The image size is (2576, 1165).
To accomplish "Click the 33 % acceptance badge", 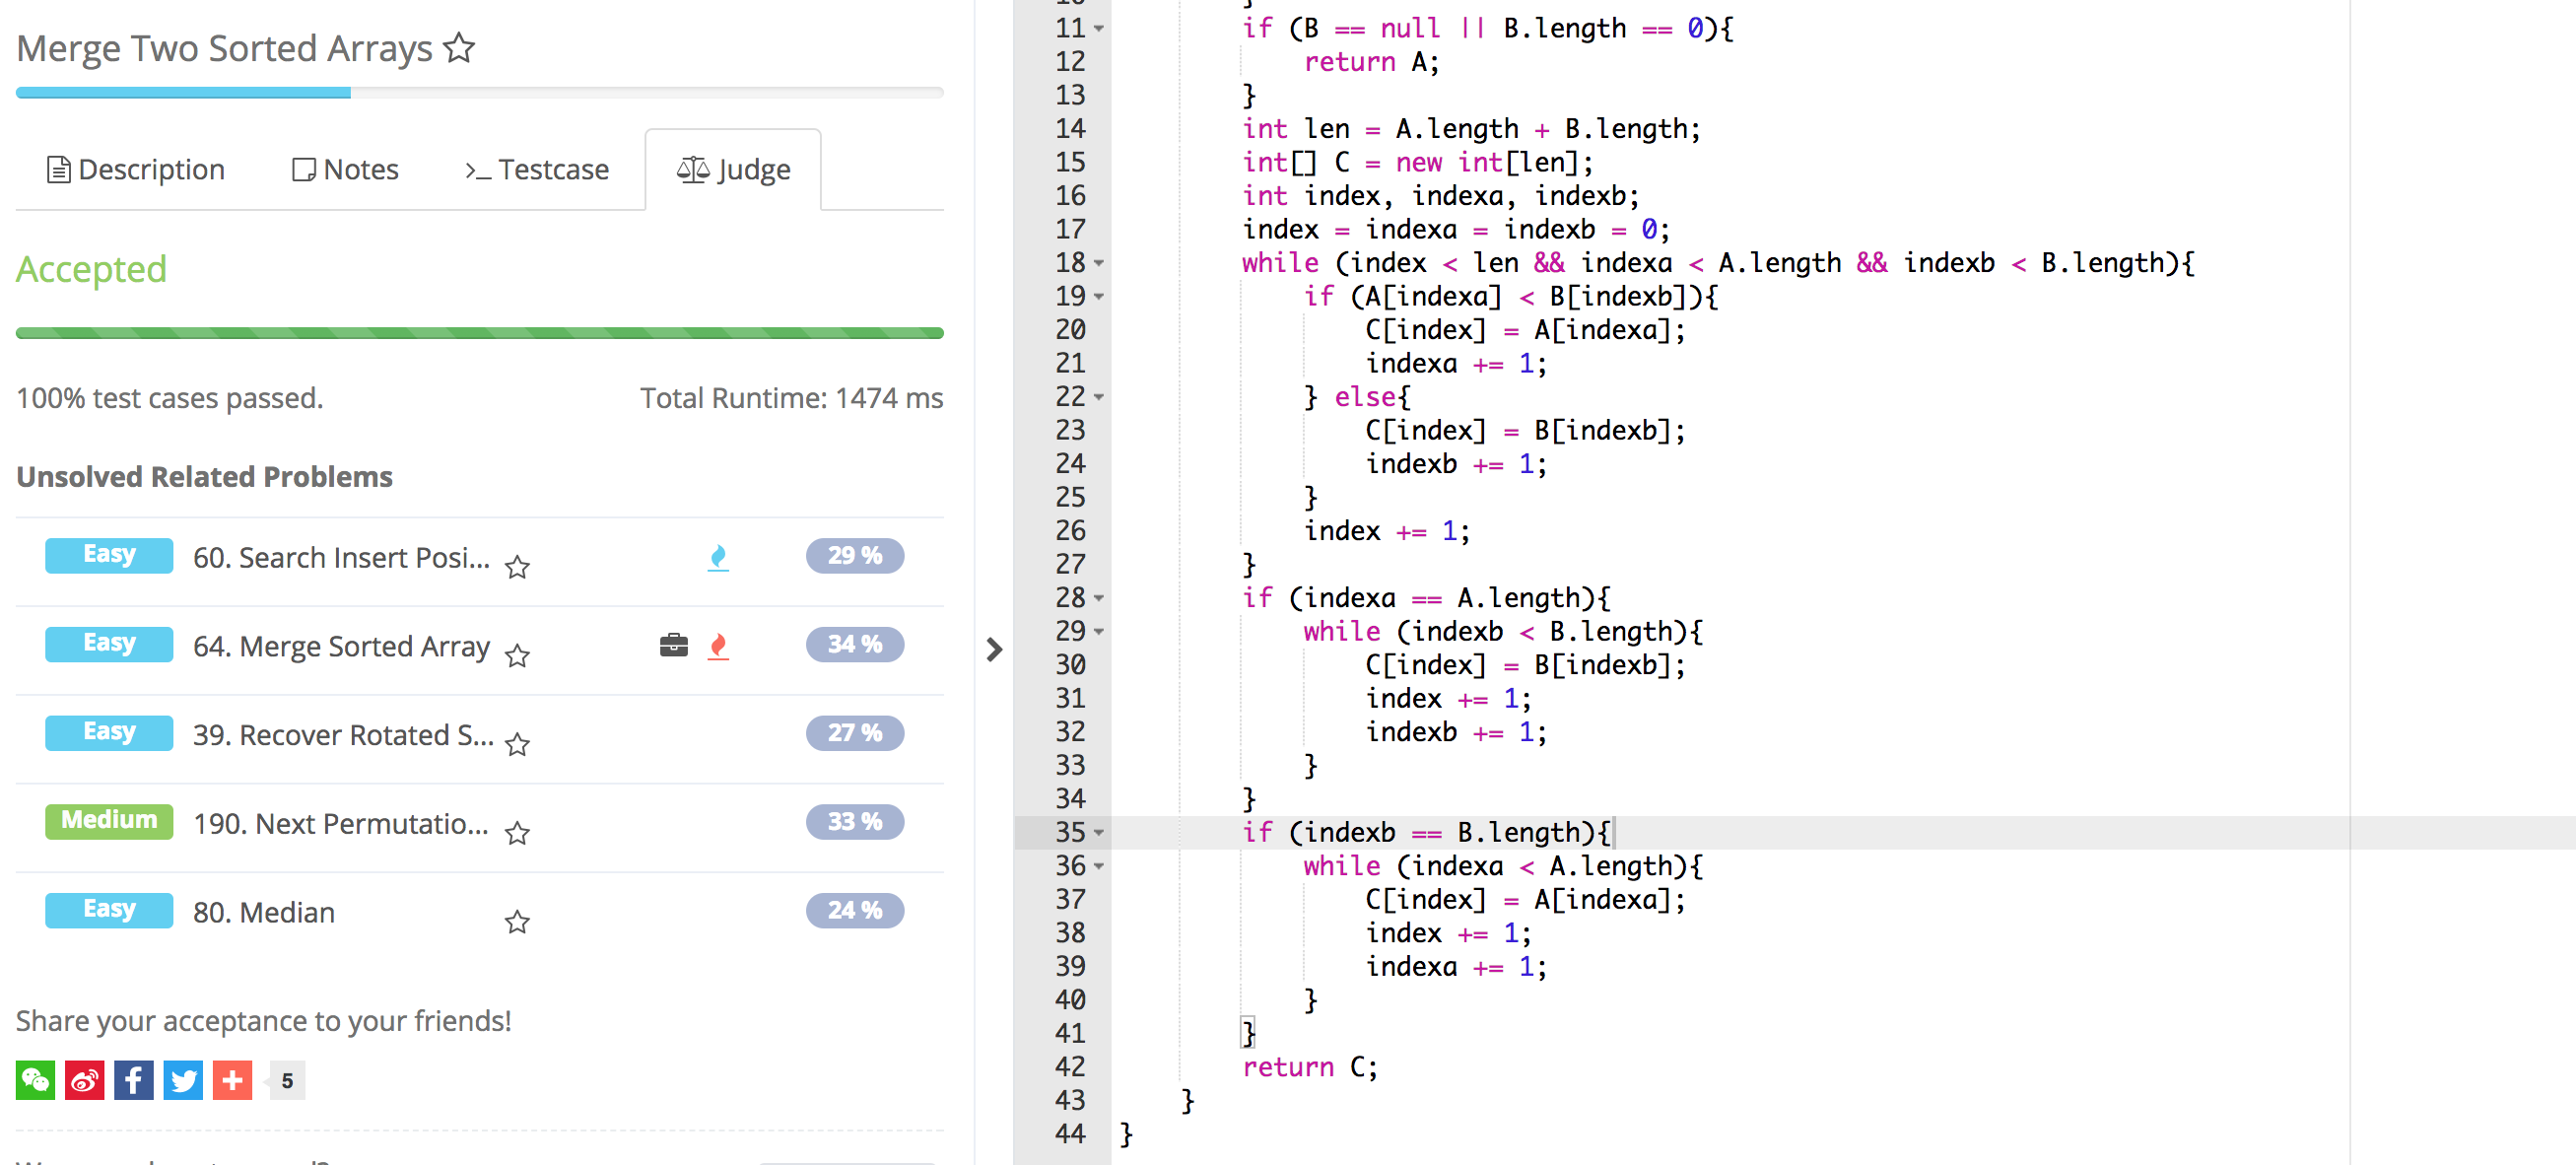I will click(855, 822).
